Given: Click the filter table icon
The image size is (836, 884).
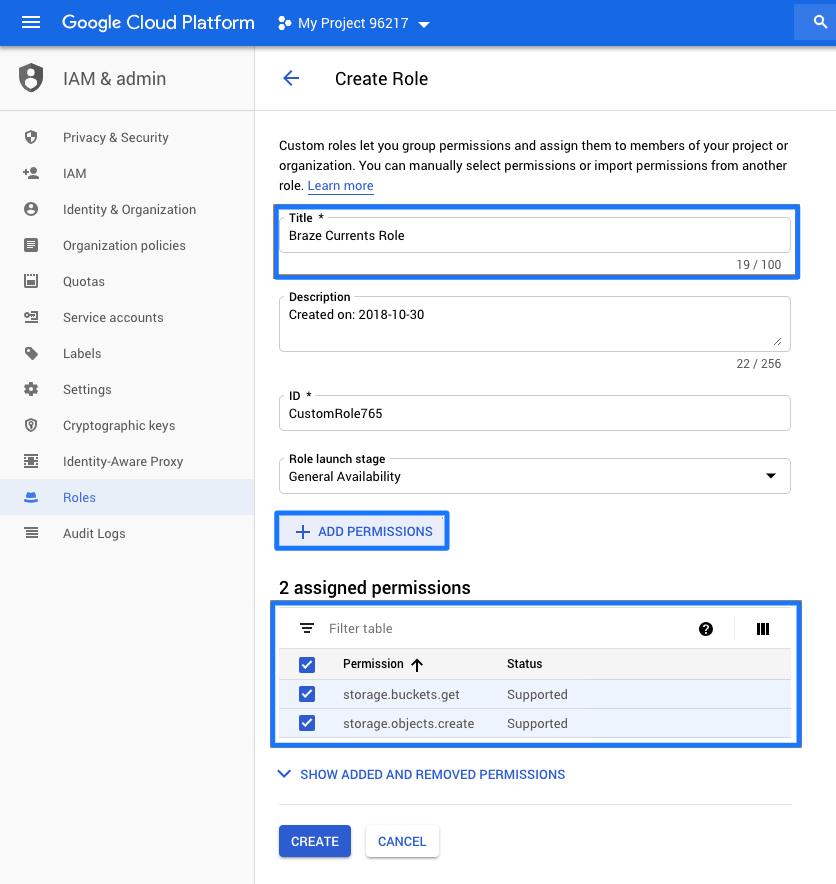Looking at the screenshot, I should [x=307, y=629].
